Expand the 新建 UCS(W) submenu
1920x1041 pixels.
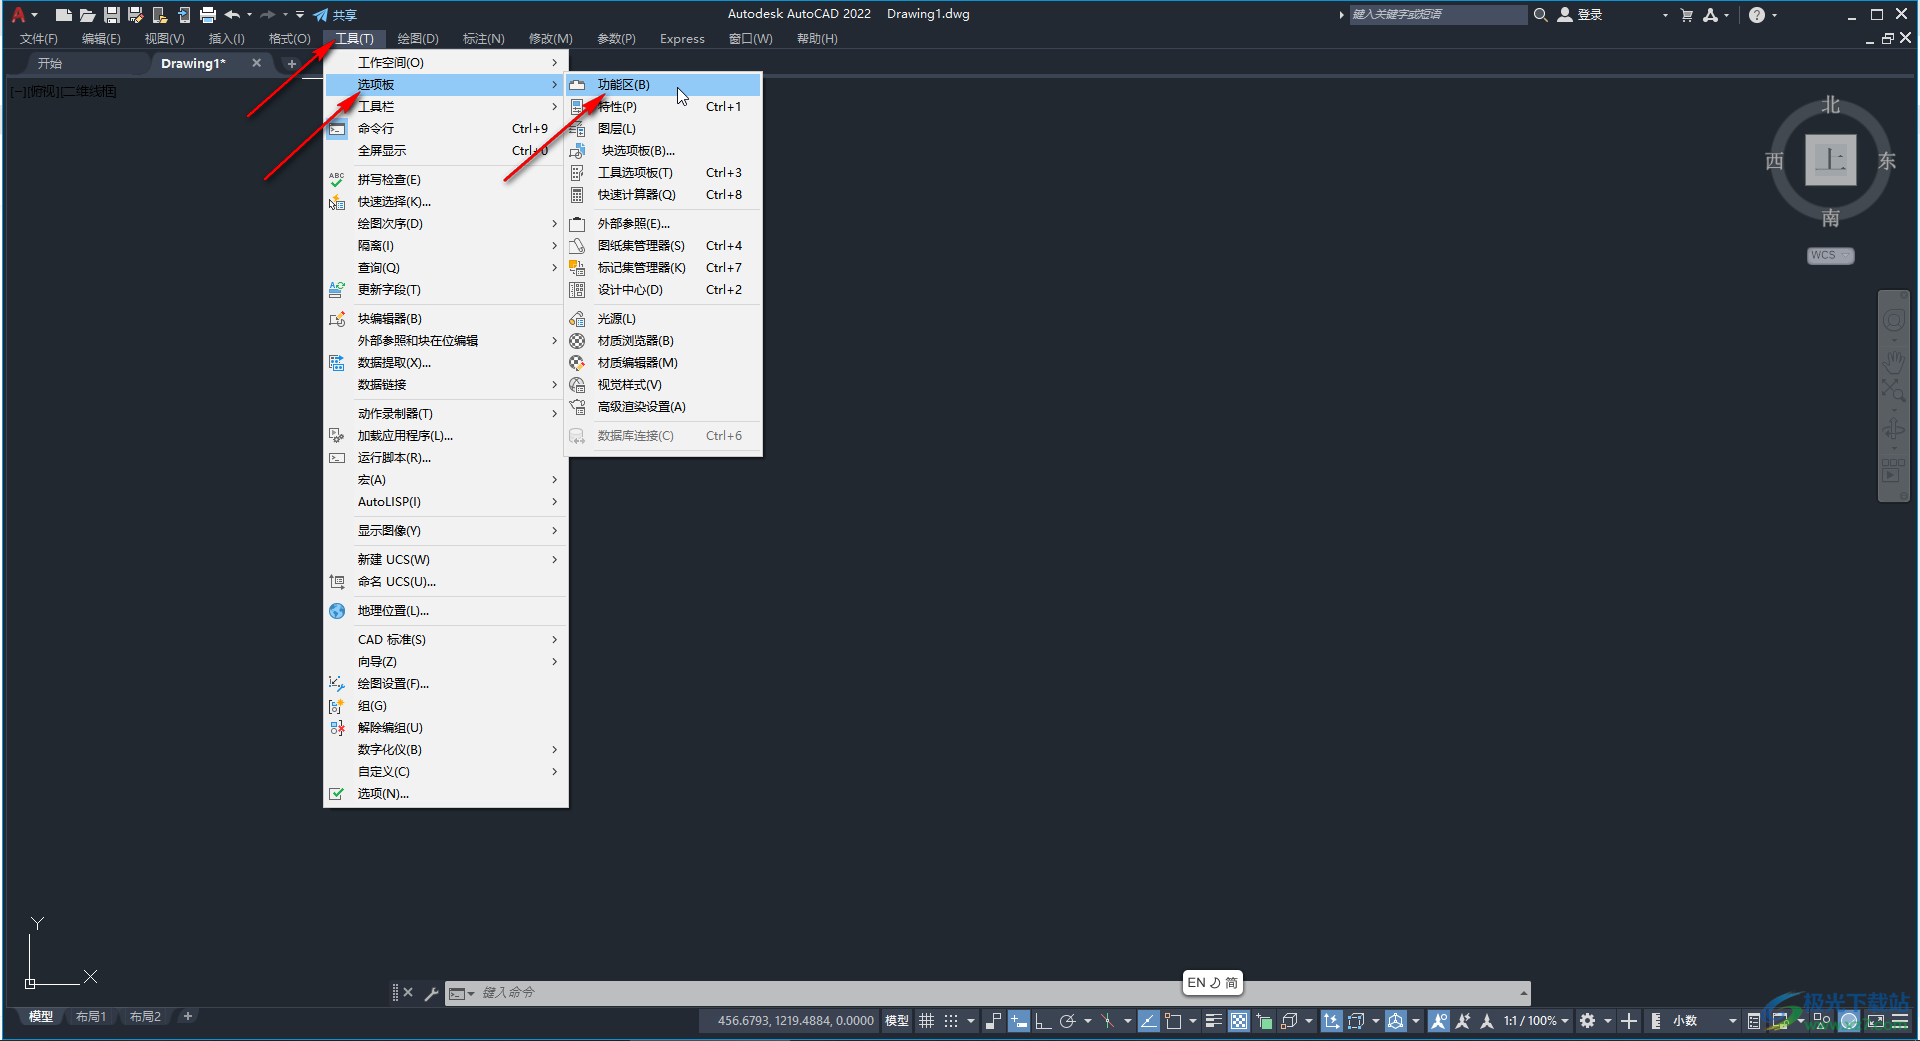446,560
